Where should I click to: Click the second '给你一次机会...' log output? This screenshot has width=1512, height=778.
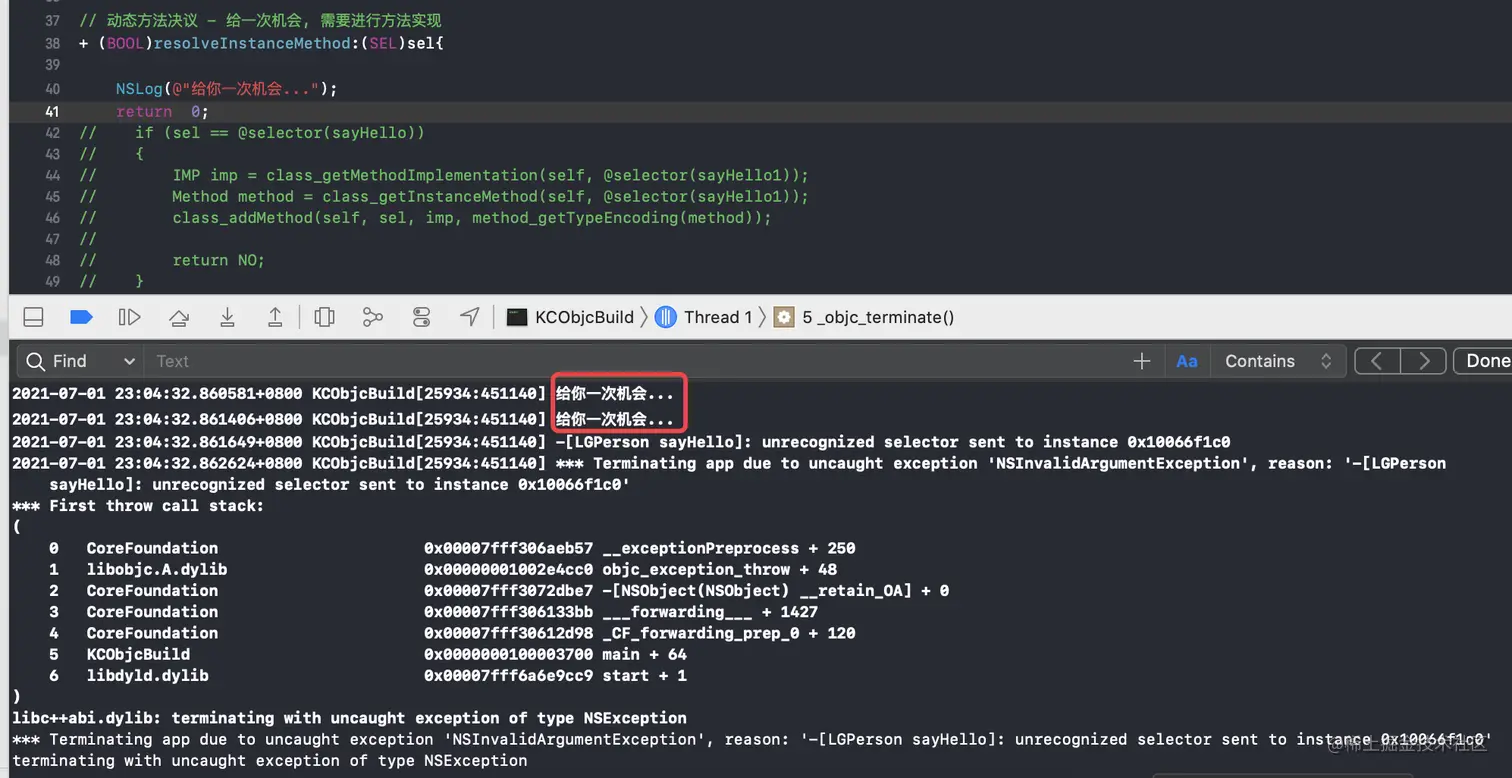click(615, 418)
